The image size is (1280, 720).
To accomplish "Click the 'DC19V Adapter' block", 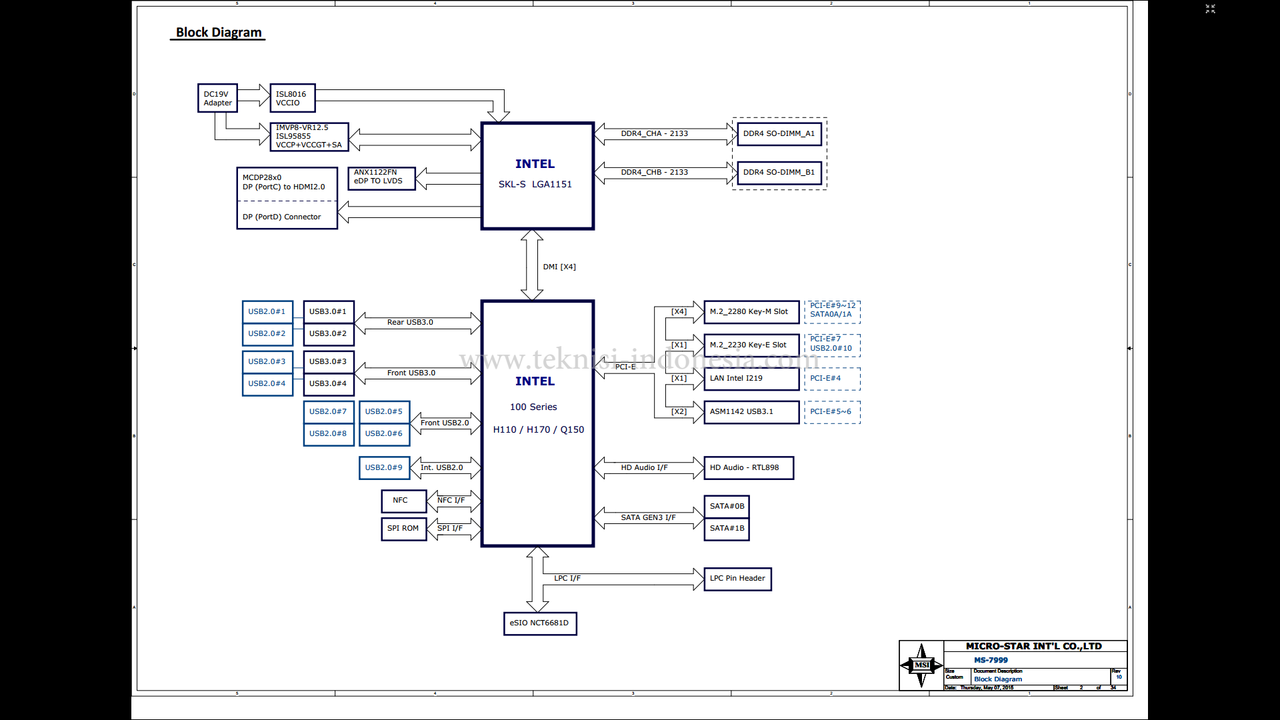I will 218,98.
